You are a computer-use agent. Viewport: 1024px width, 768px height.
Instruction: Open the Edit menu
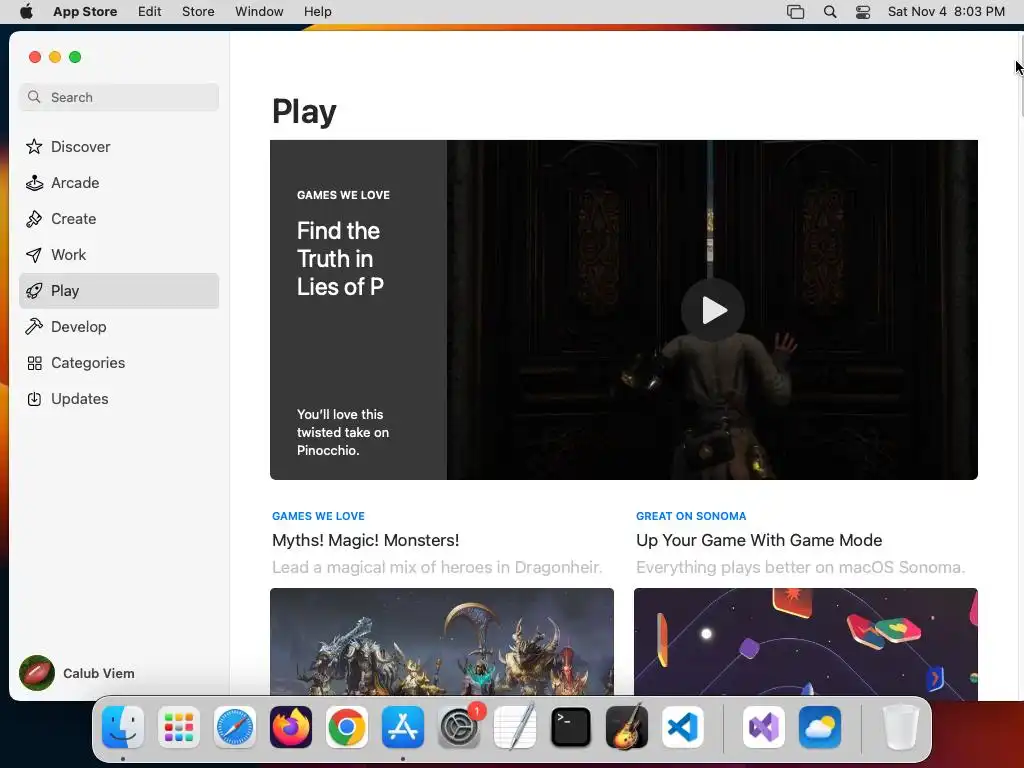(150, 12)
